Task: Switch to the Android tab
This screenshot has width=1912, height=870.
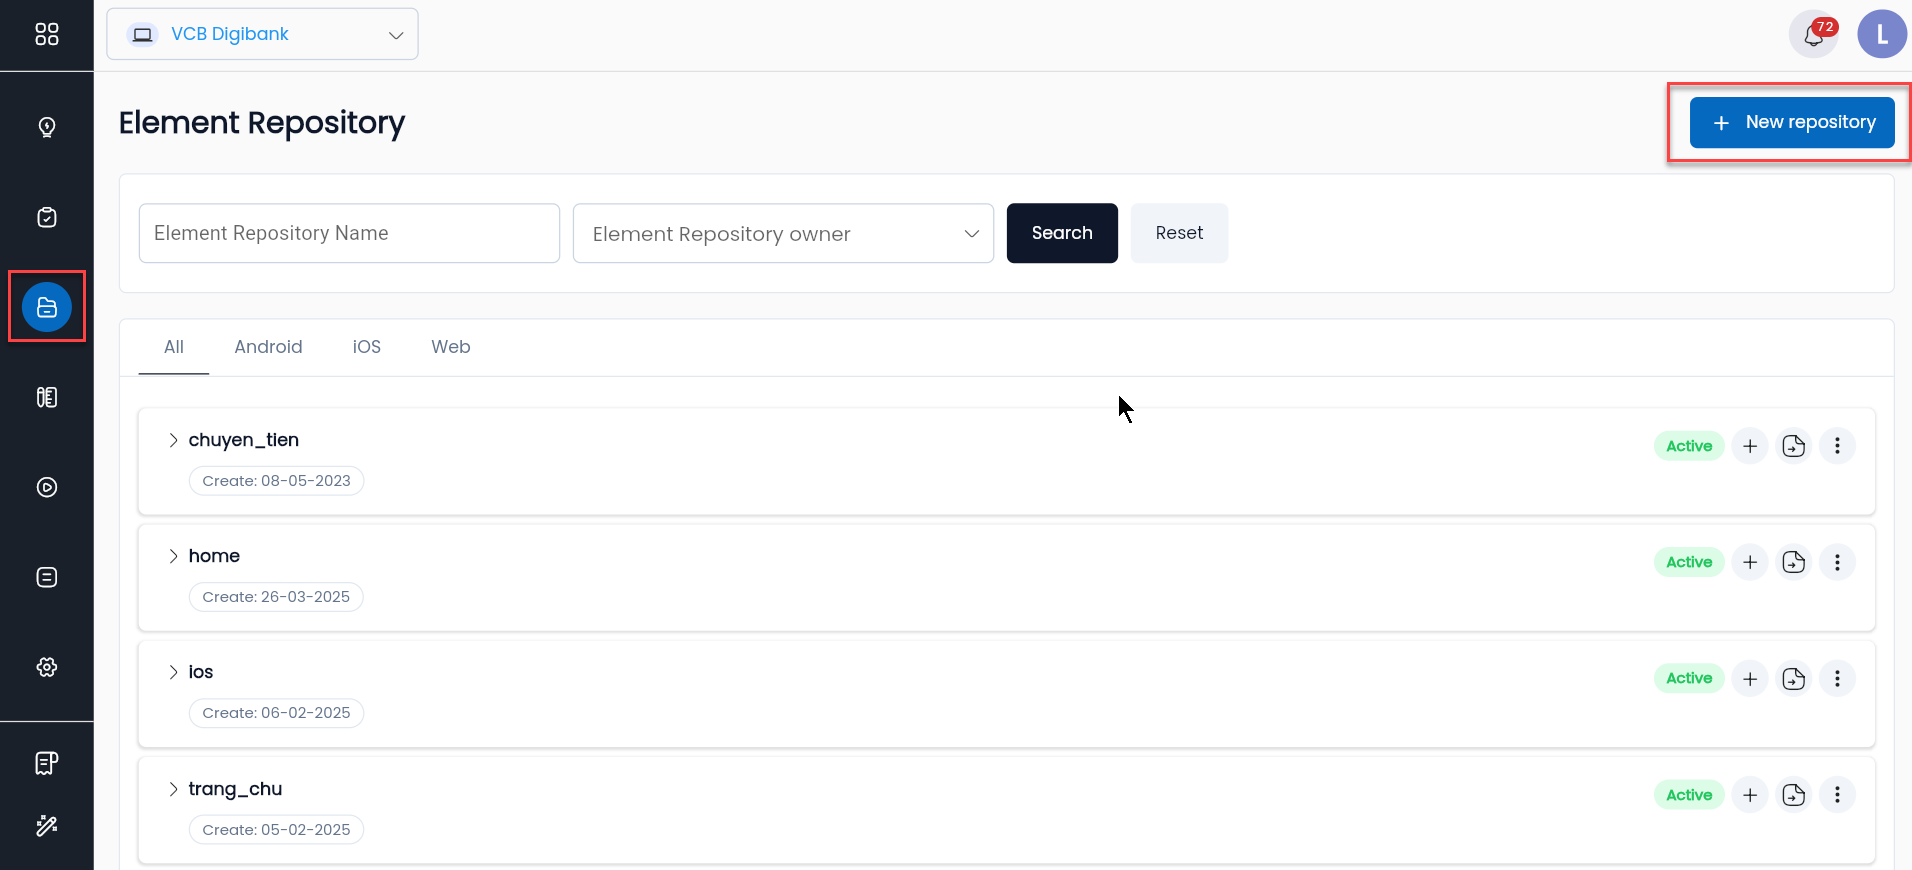Action: coord(268,347)
